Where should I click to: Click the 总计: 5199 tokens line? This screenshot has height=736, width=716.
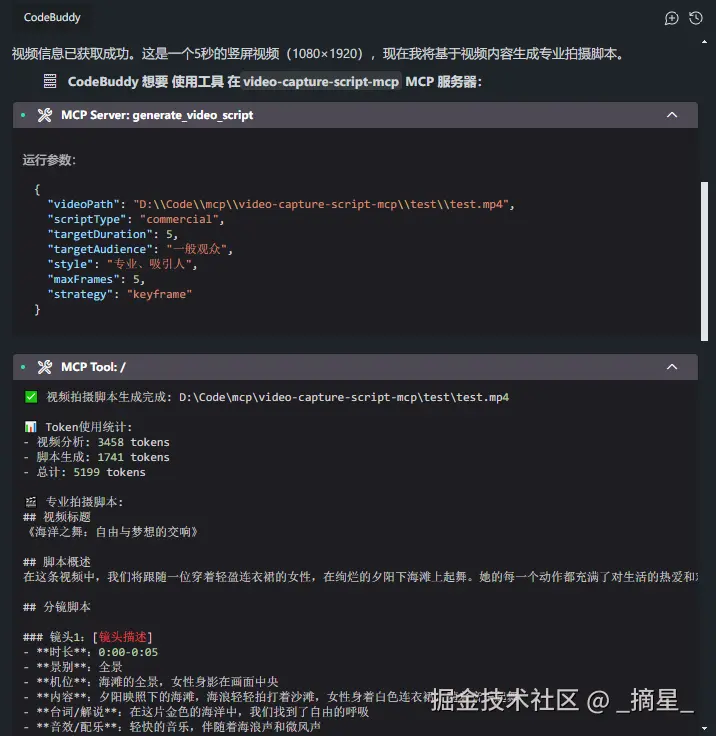[85, 472]
